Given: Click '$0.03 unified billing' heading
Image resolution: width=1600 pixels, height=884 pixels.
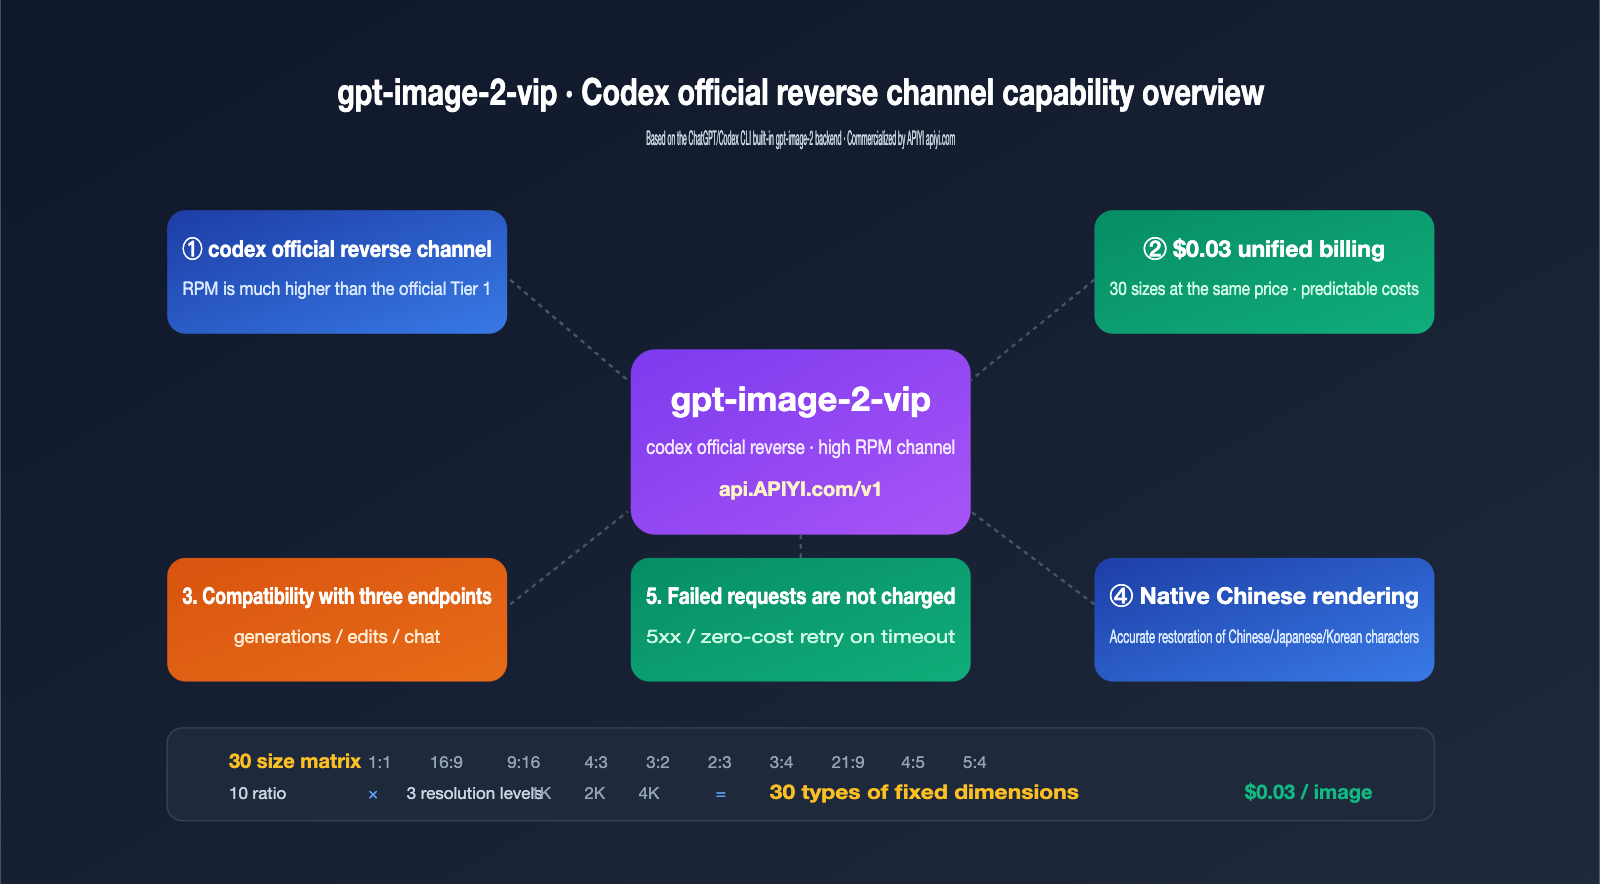Looking at the screenshot, I should 1278,249.
